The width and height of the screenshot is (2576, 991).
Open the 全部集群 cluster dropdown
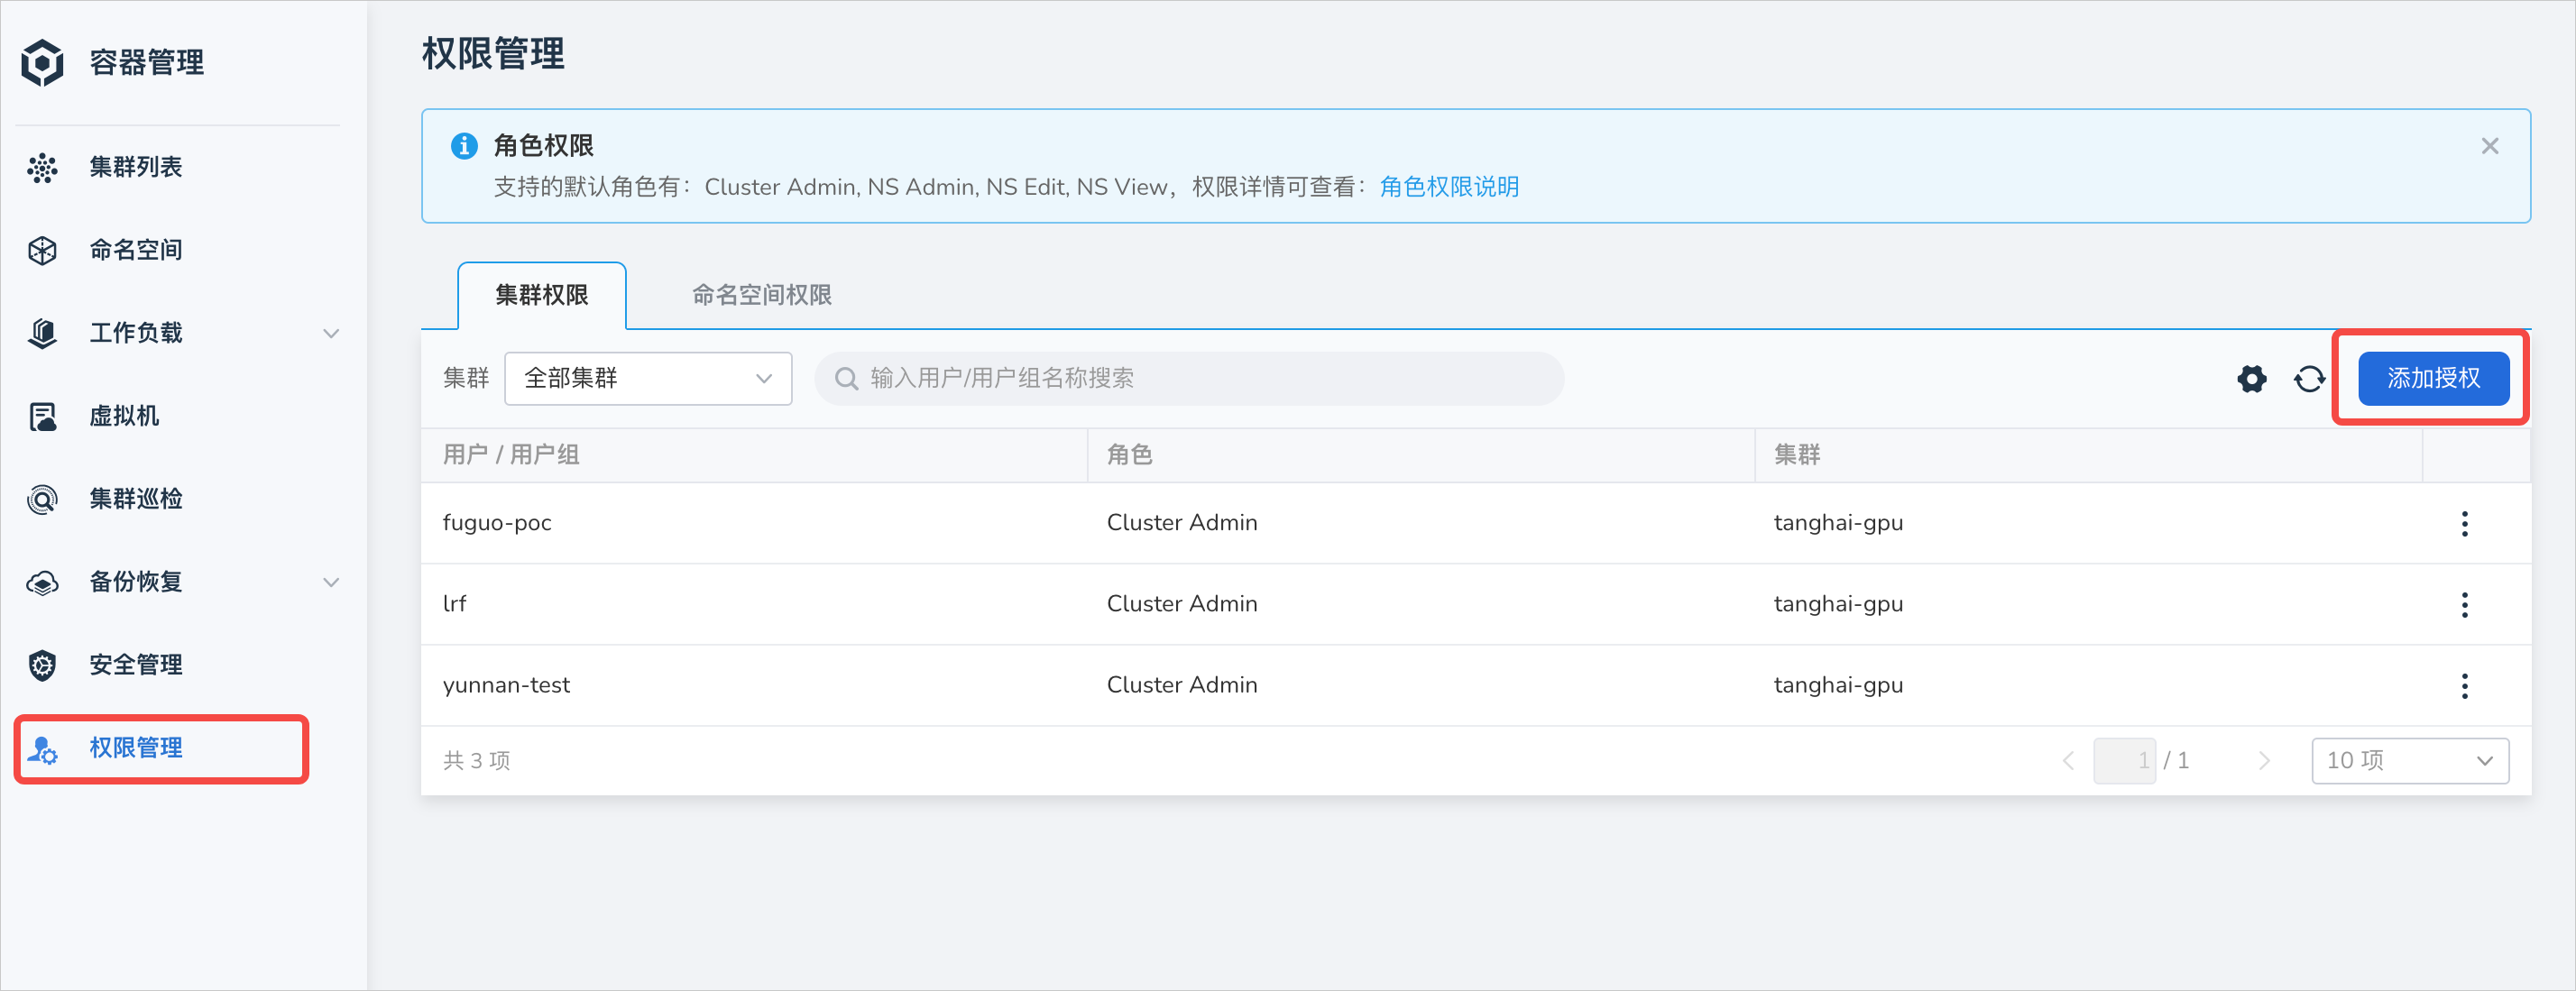[x=648, y=379]
